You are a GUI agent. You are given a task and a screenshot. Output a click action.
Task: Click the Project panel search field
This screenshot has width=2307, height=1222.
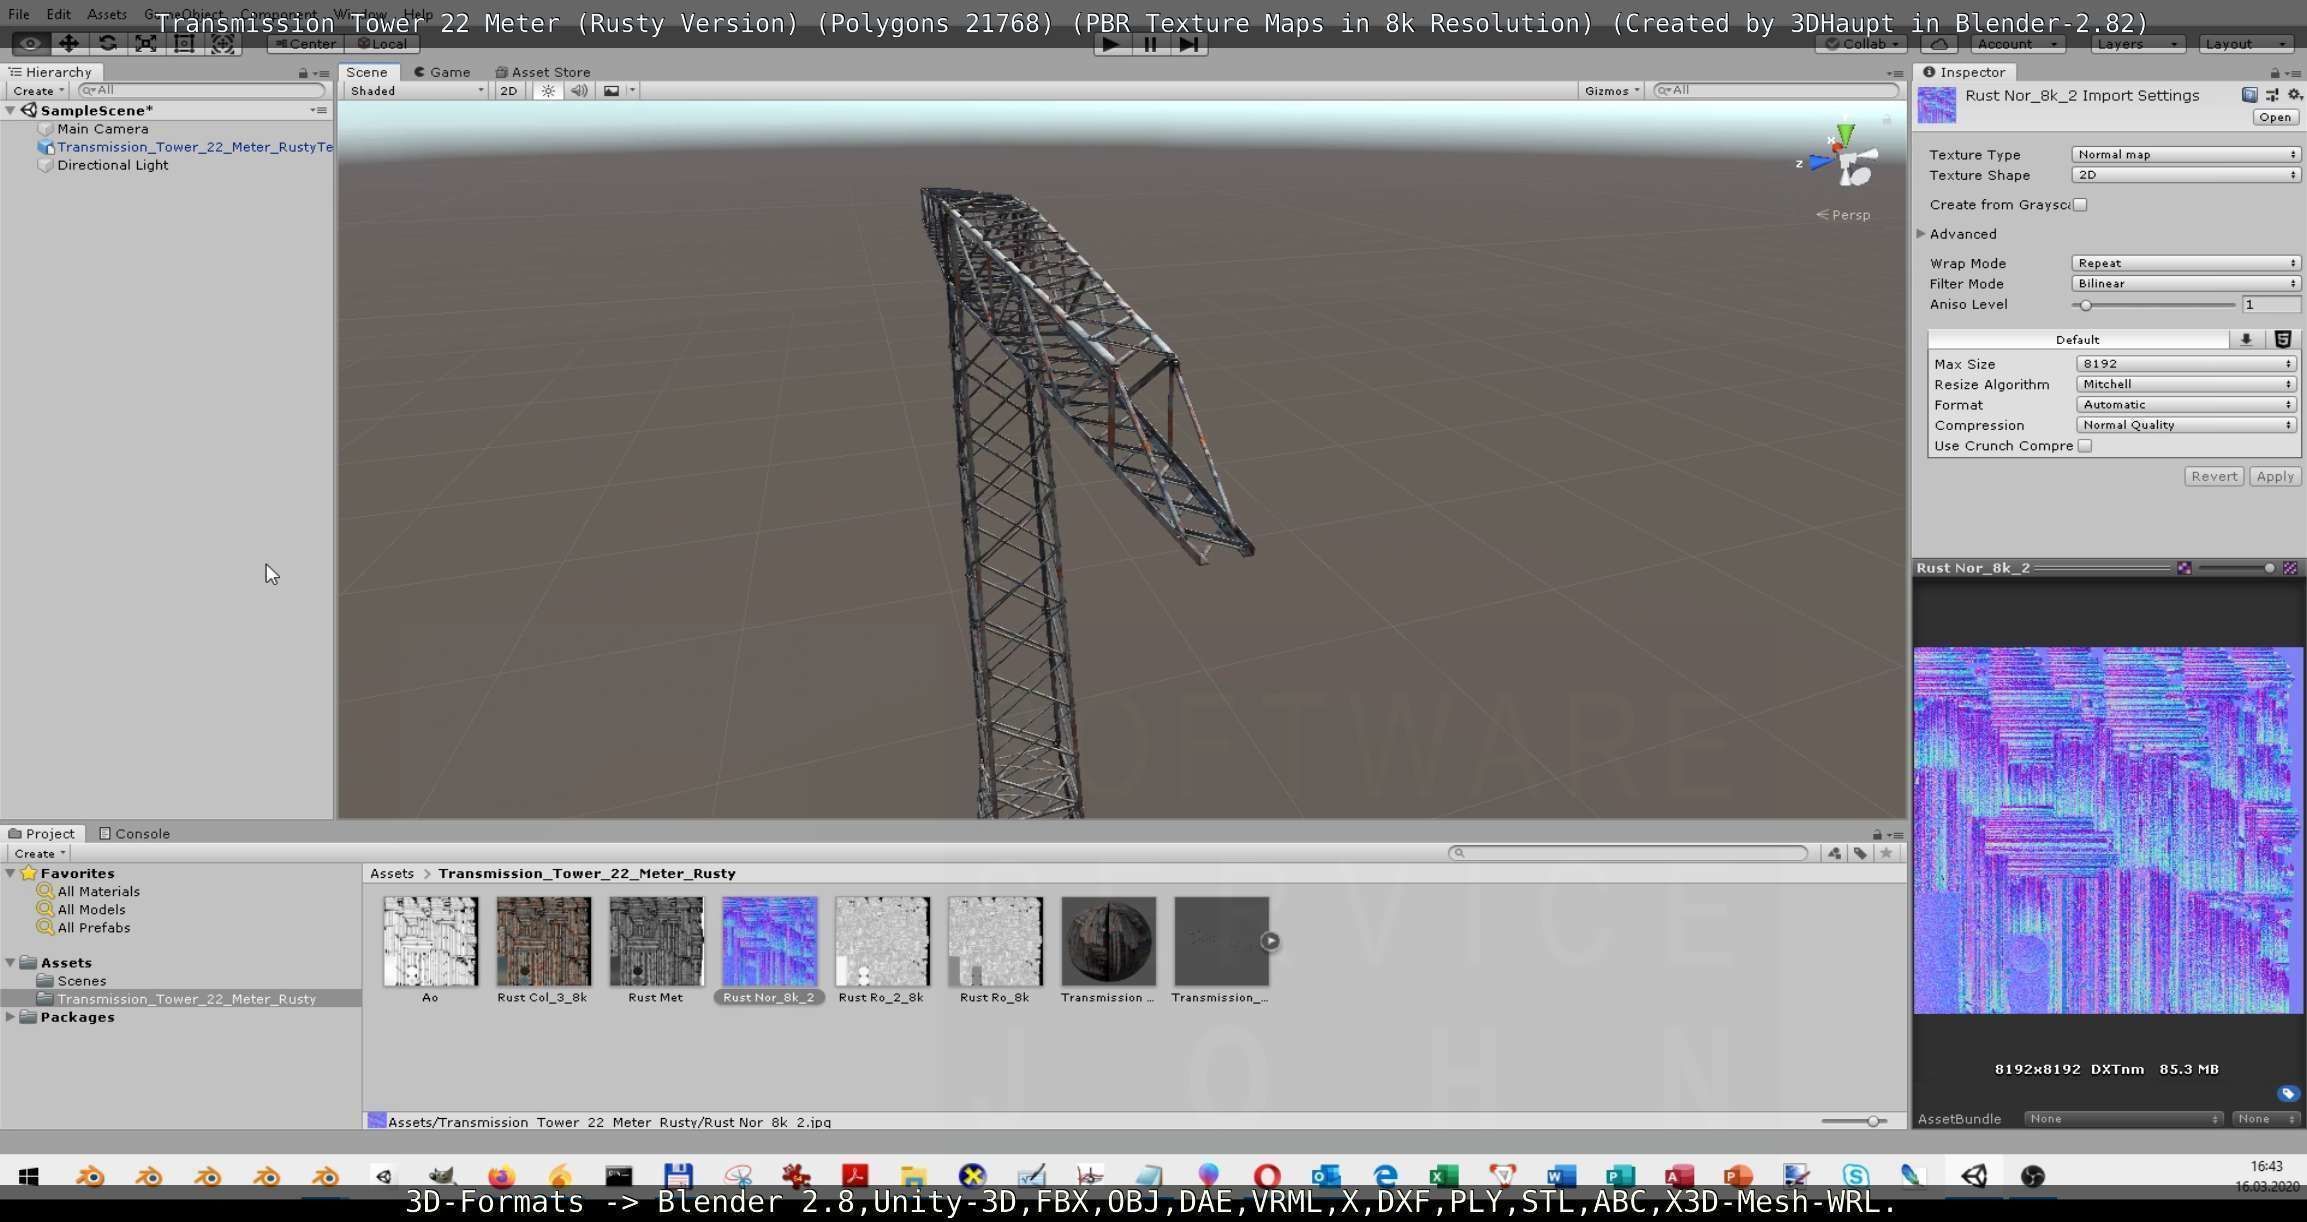pyautogui.click(x=1628, y=853)
